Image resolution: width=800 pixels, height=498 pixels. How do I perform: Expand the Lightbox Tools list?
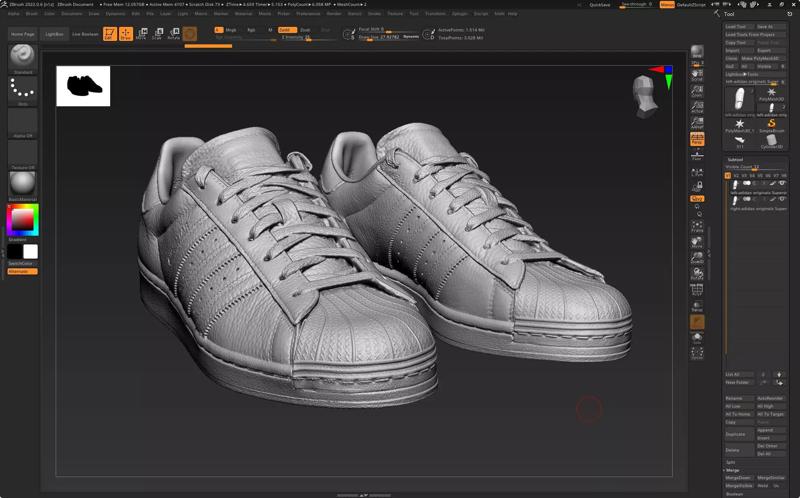[742, 74]
